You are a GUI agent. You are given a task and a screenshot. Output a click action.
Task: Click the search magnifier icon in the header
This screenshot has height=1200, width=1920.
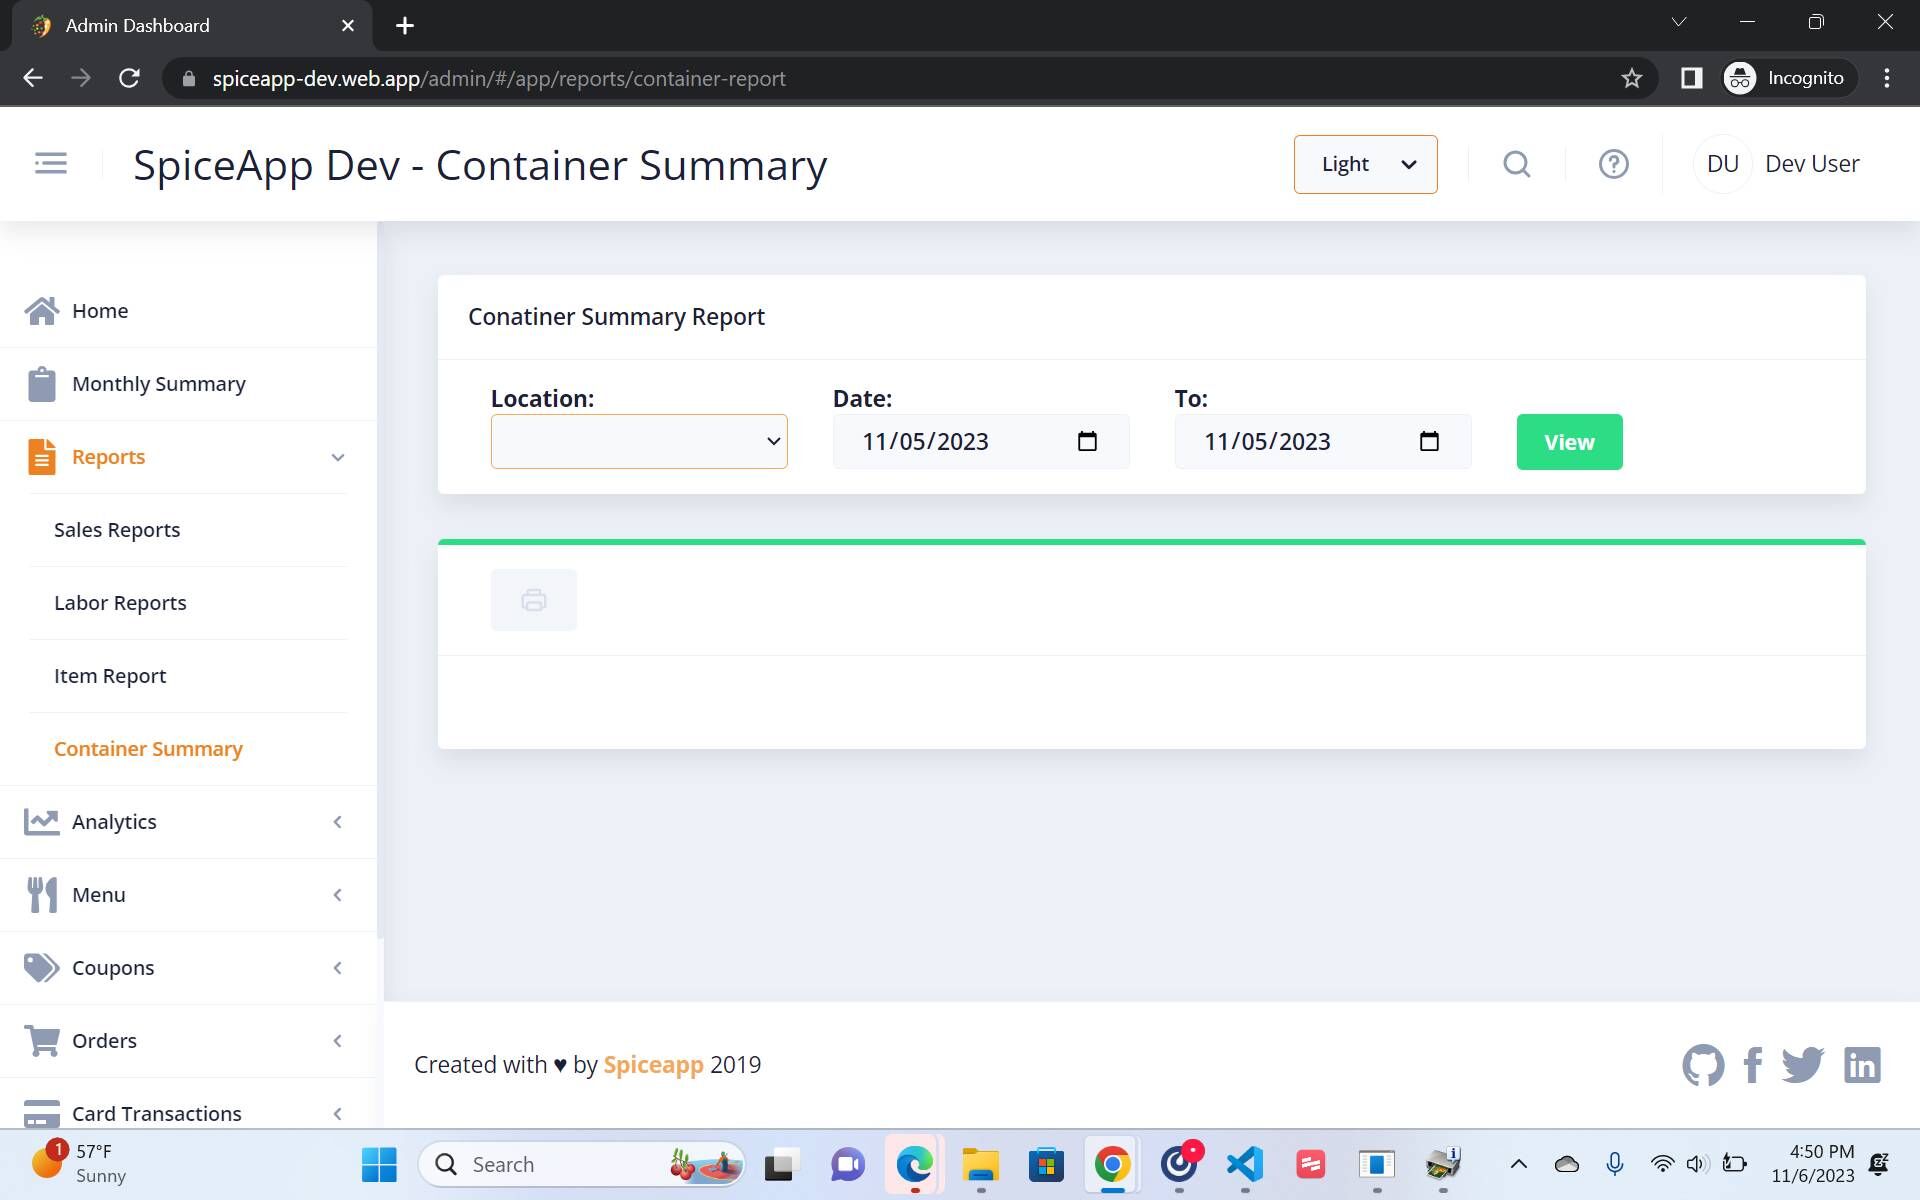coord(1516,164)
